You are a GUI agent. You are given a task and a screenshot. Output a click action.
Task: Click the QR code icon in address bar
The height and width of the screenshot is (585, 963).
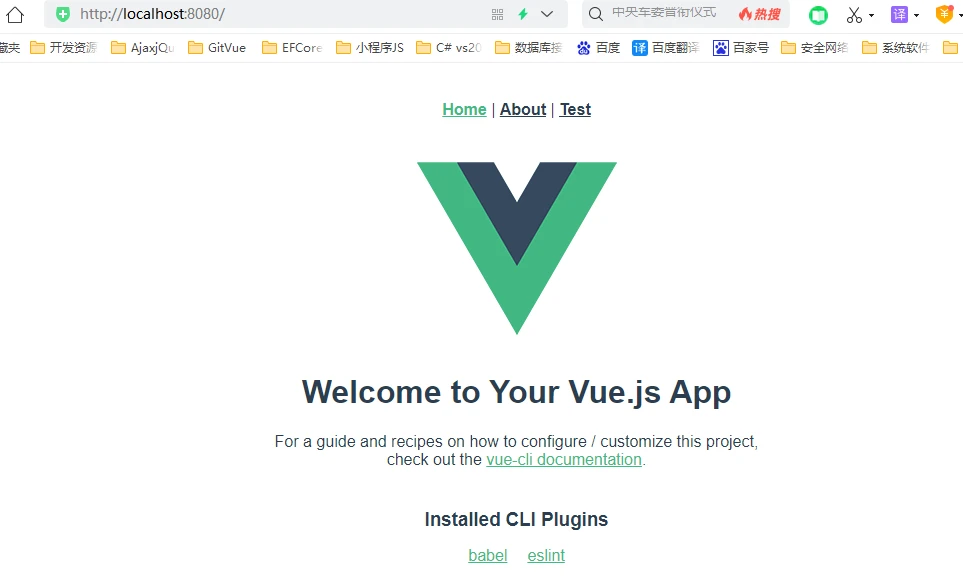pyautogui.click(x=498, y=14)
